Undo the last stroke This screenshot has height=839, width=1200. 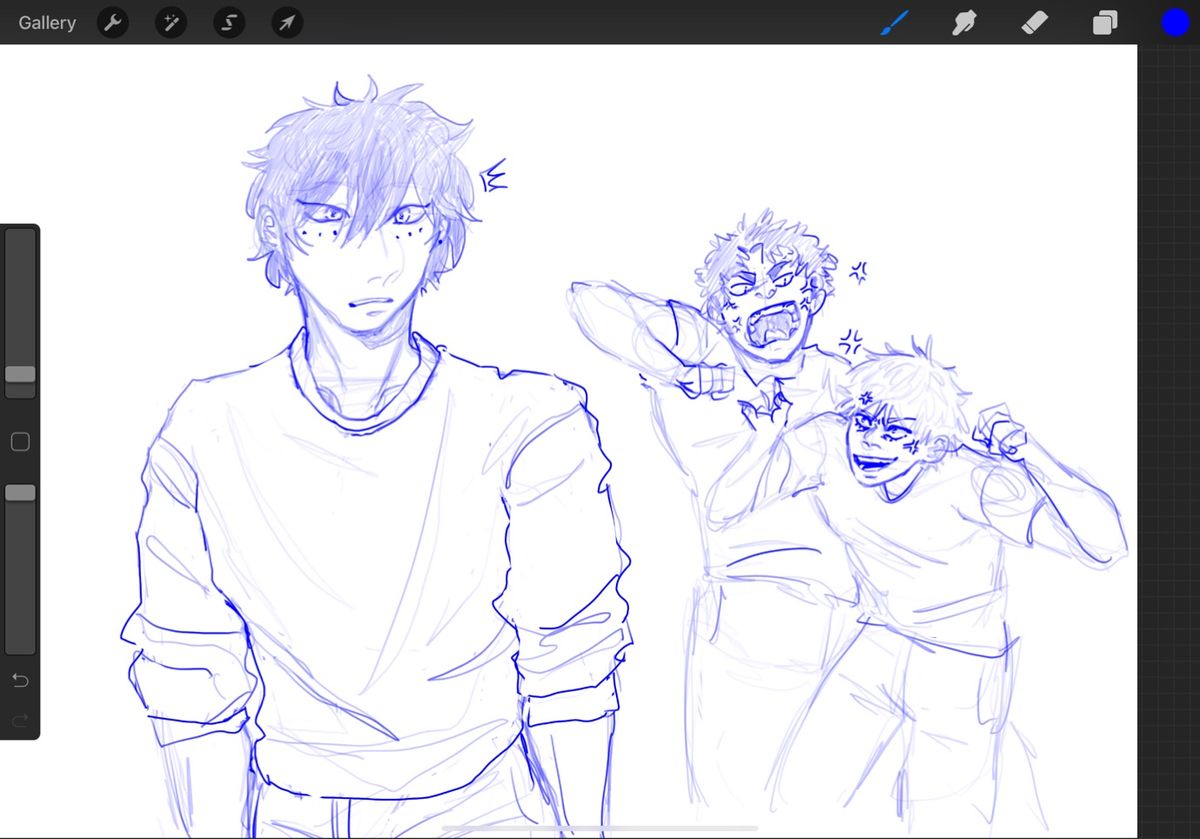tap(20, 681)
